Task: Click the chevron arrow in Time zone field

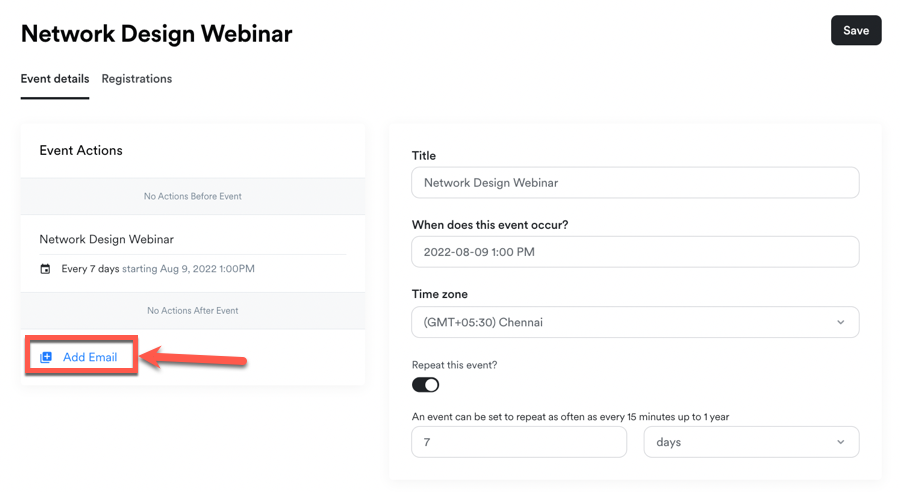Action: tap(840, 322)
